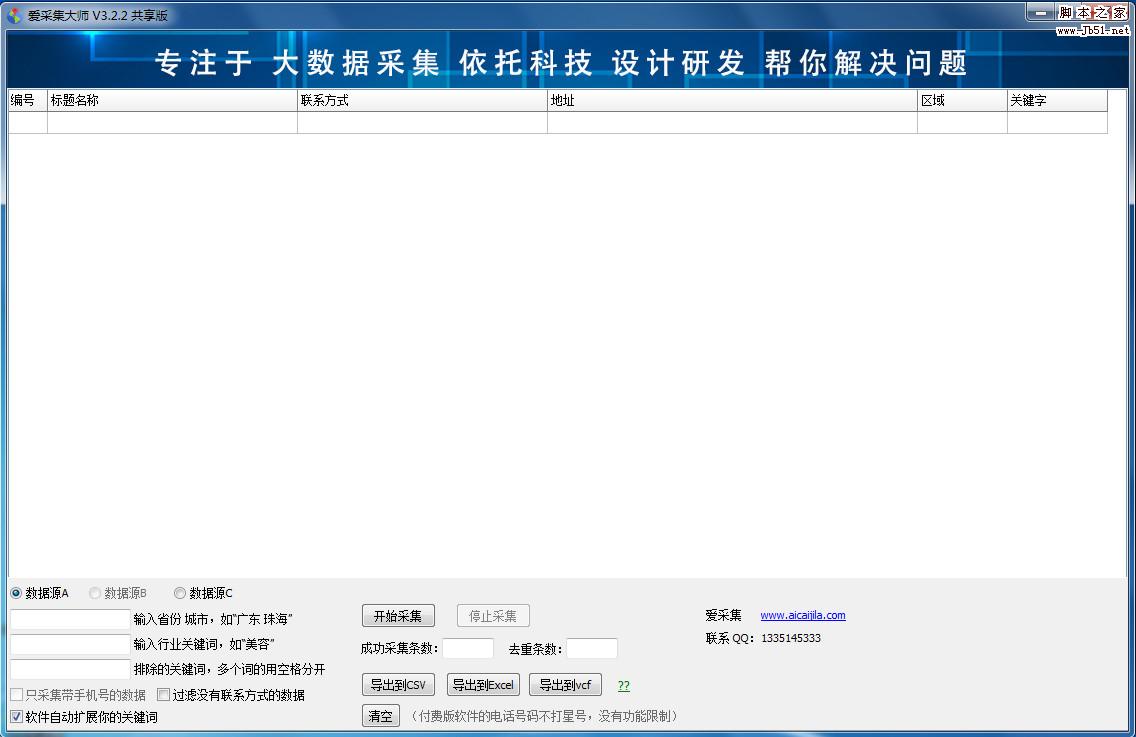Viewport: 1136px width, 737px height.
Task: Click the industry keyword input field
Action: click(68, 643)
